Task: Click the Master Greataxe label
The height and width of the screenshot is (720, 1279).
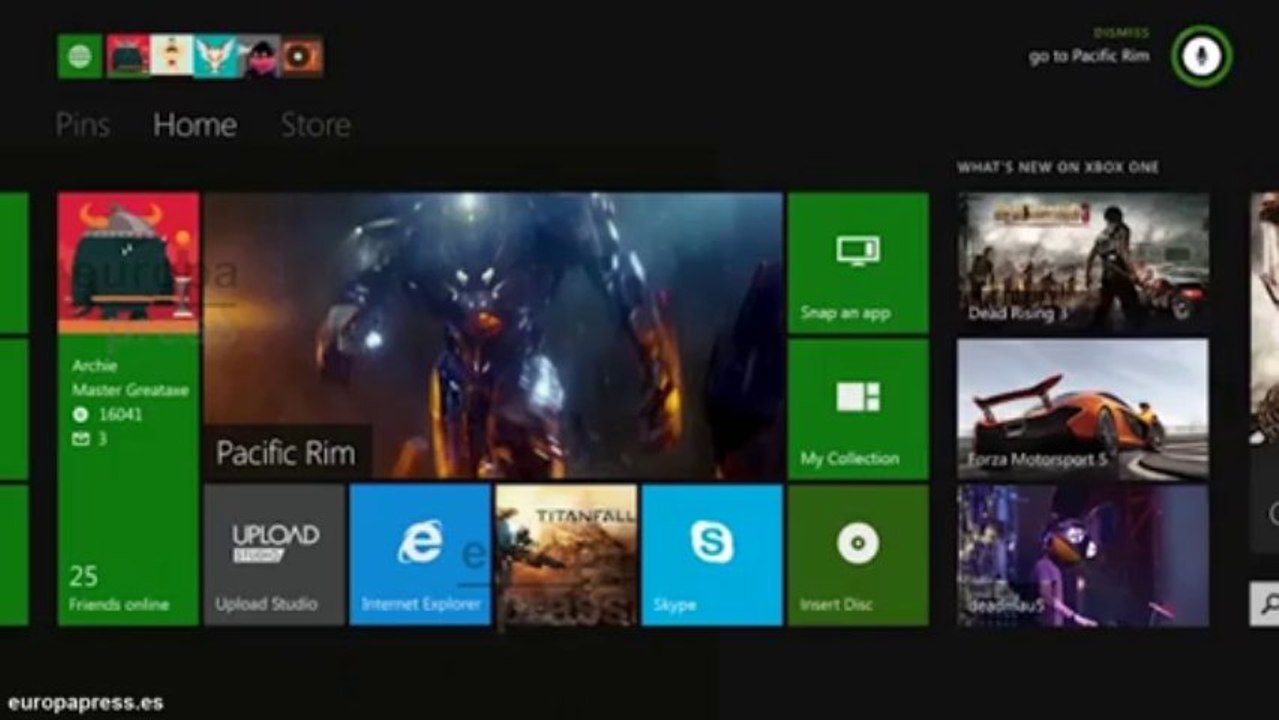Action: 130,390
